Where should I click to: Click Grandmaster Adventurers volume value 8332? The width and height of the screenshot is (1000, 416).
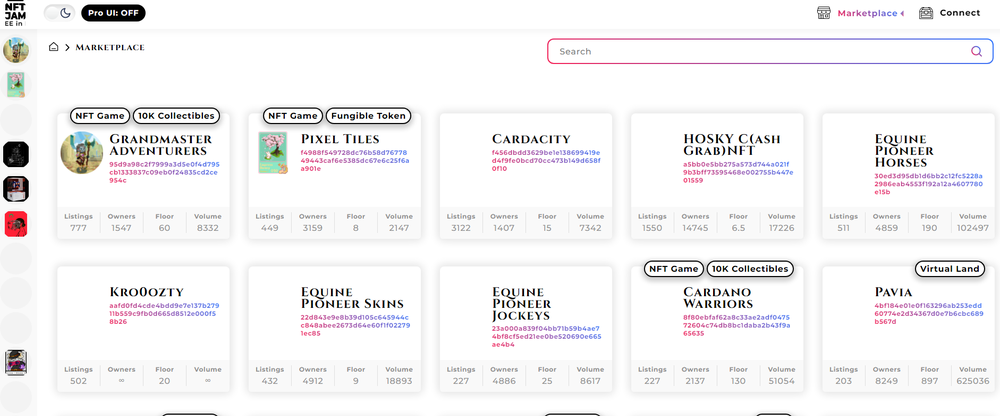point(208,228)
